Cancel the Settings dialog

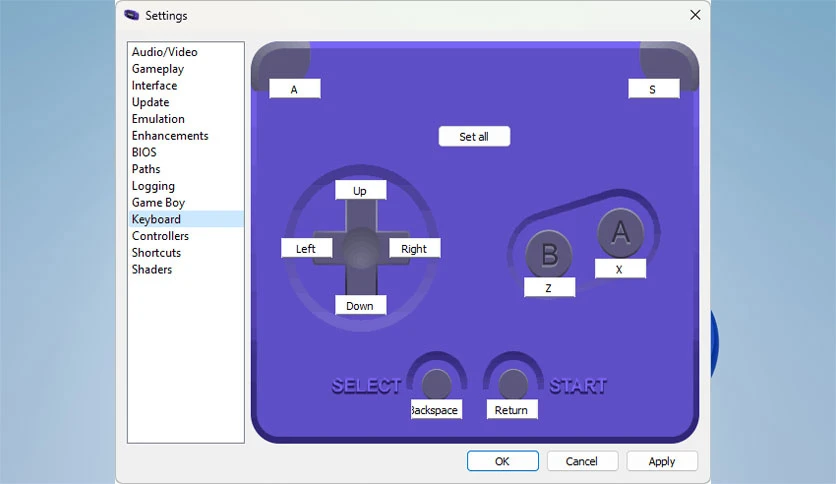point(582,461)
